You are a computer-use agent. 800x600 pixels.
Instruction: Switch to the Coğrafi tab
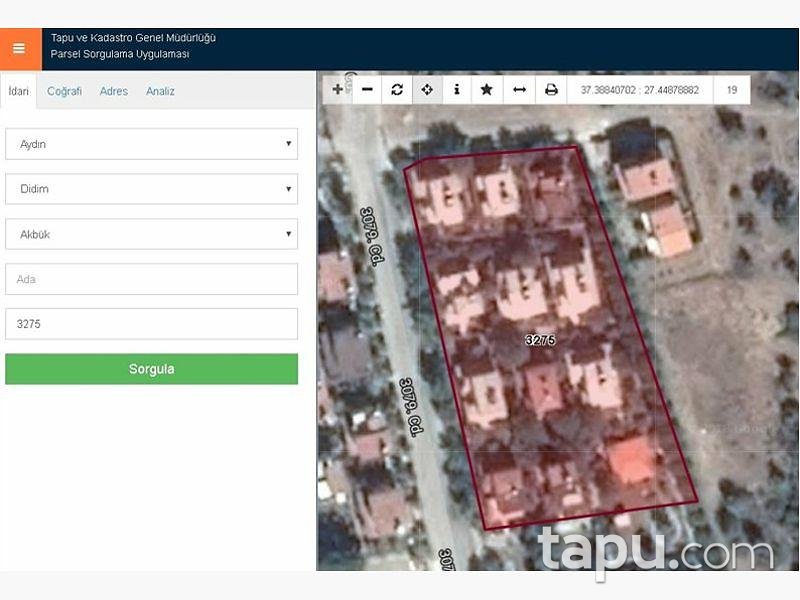65,91
